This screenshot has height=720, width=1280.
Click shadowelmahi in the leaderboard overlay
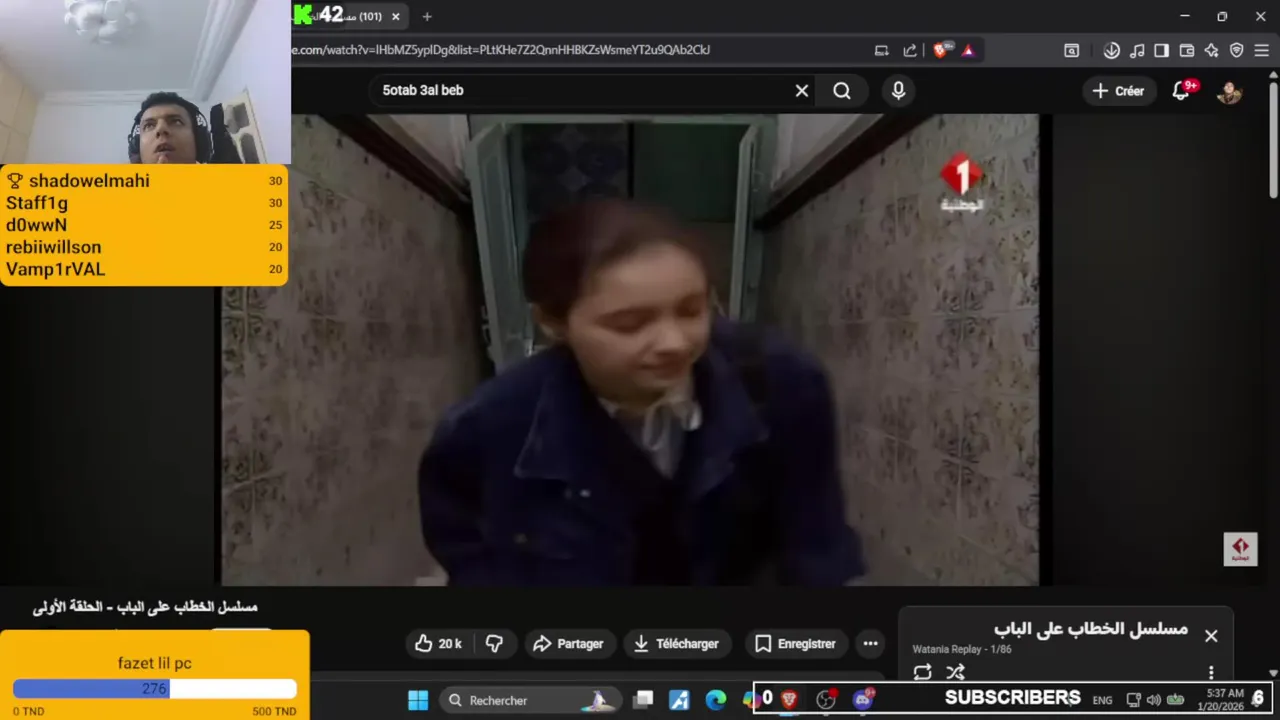[89, 181]
